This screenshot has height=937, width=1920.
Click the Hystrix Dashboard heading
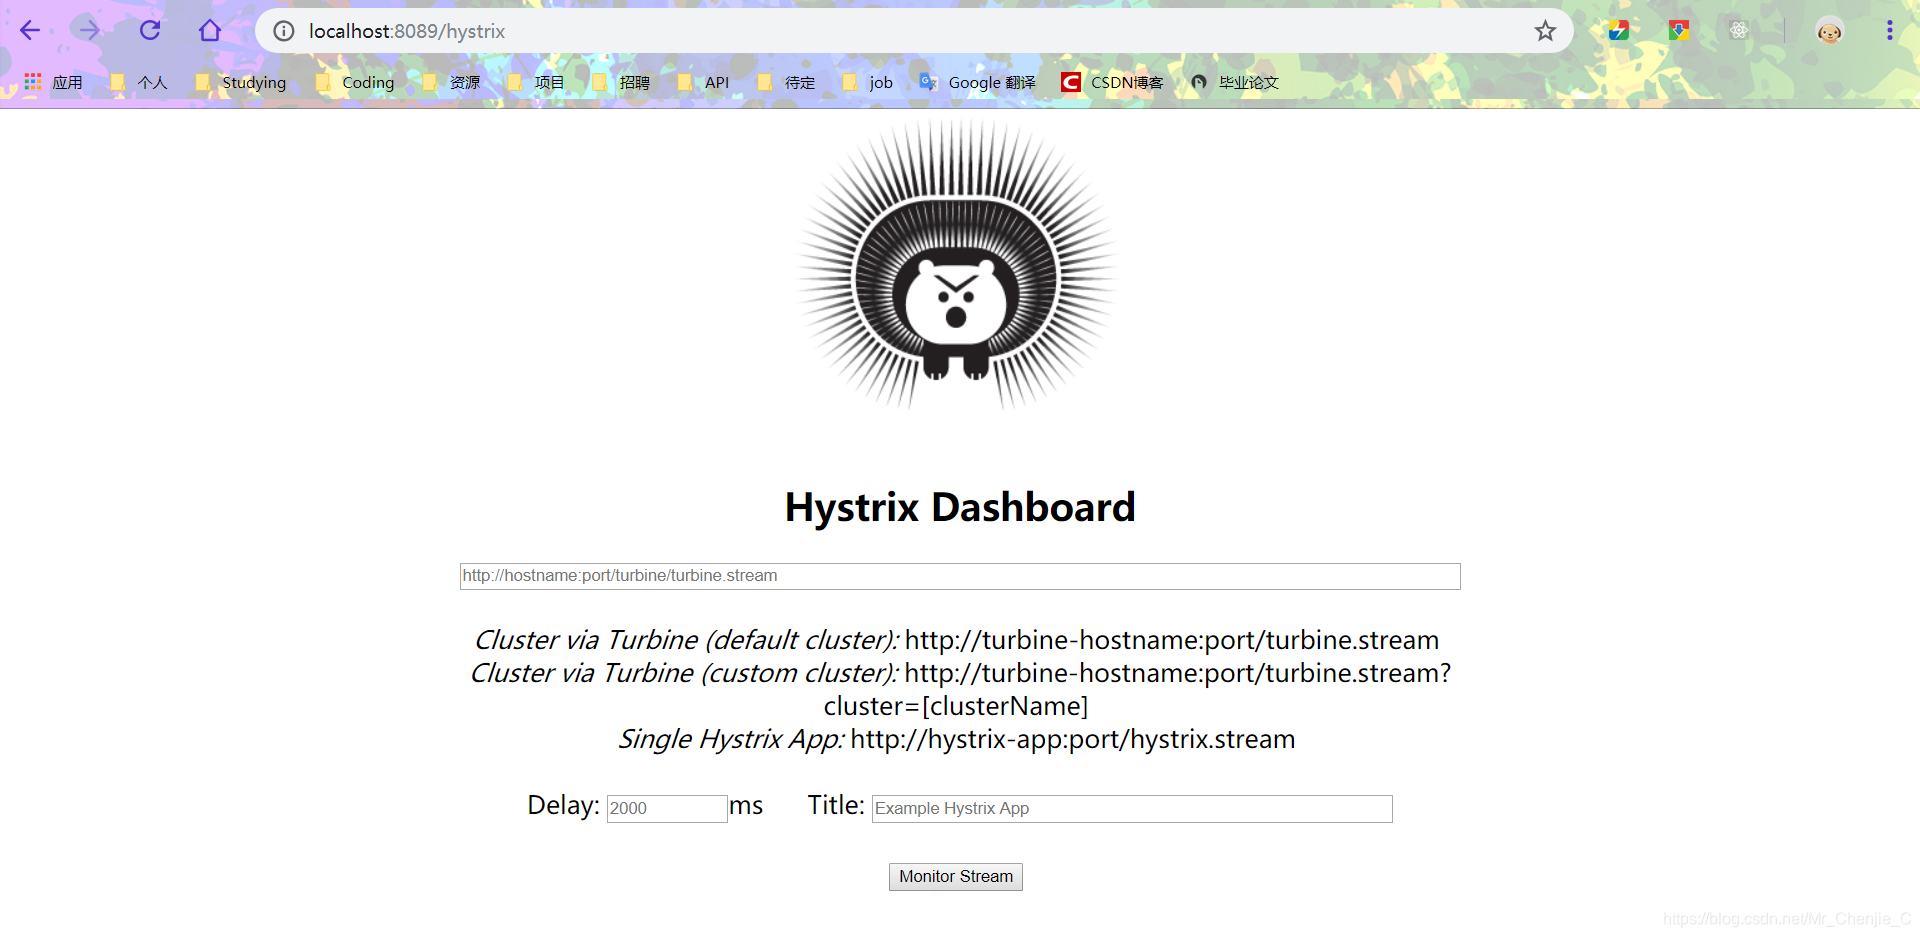960,507
